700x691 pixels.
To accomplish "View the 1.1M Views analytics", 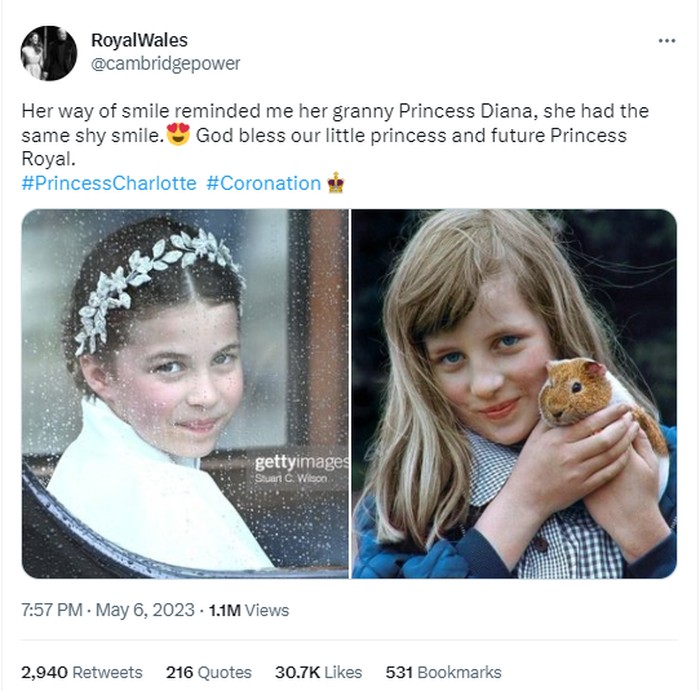I will pyautogui.click(x=250, y=610).
